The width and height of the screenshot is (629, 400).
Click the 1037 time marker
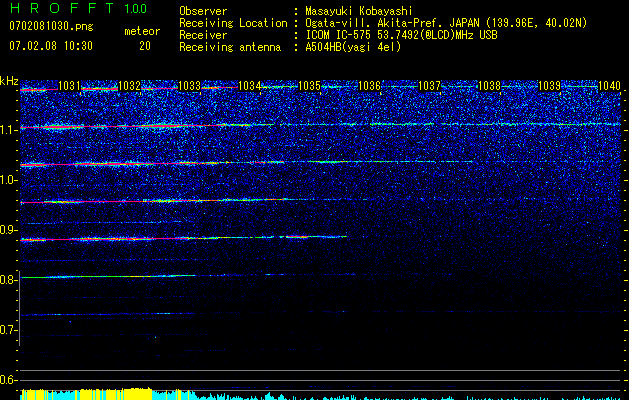click(429, 86)
